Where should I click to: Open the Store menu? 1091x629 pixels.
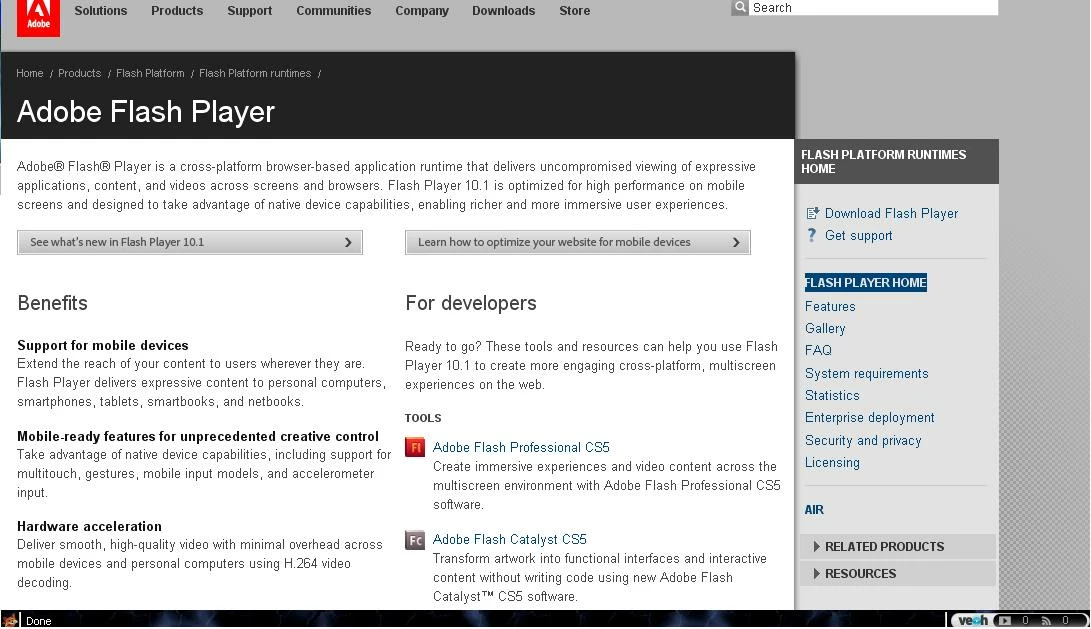click(x=574, y=10)
